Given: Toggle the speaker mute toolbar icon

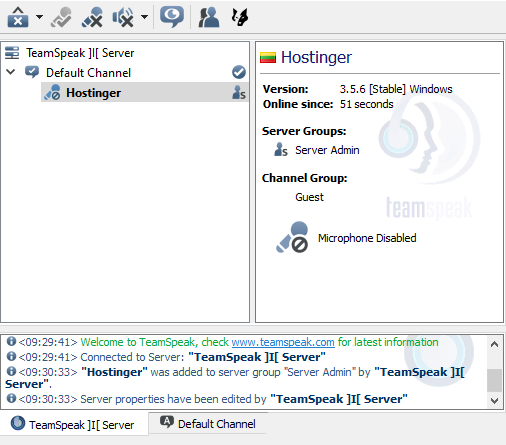Looking at the screenshot, I should pyautogui.click(x=123, y=17).
